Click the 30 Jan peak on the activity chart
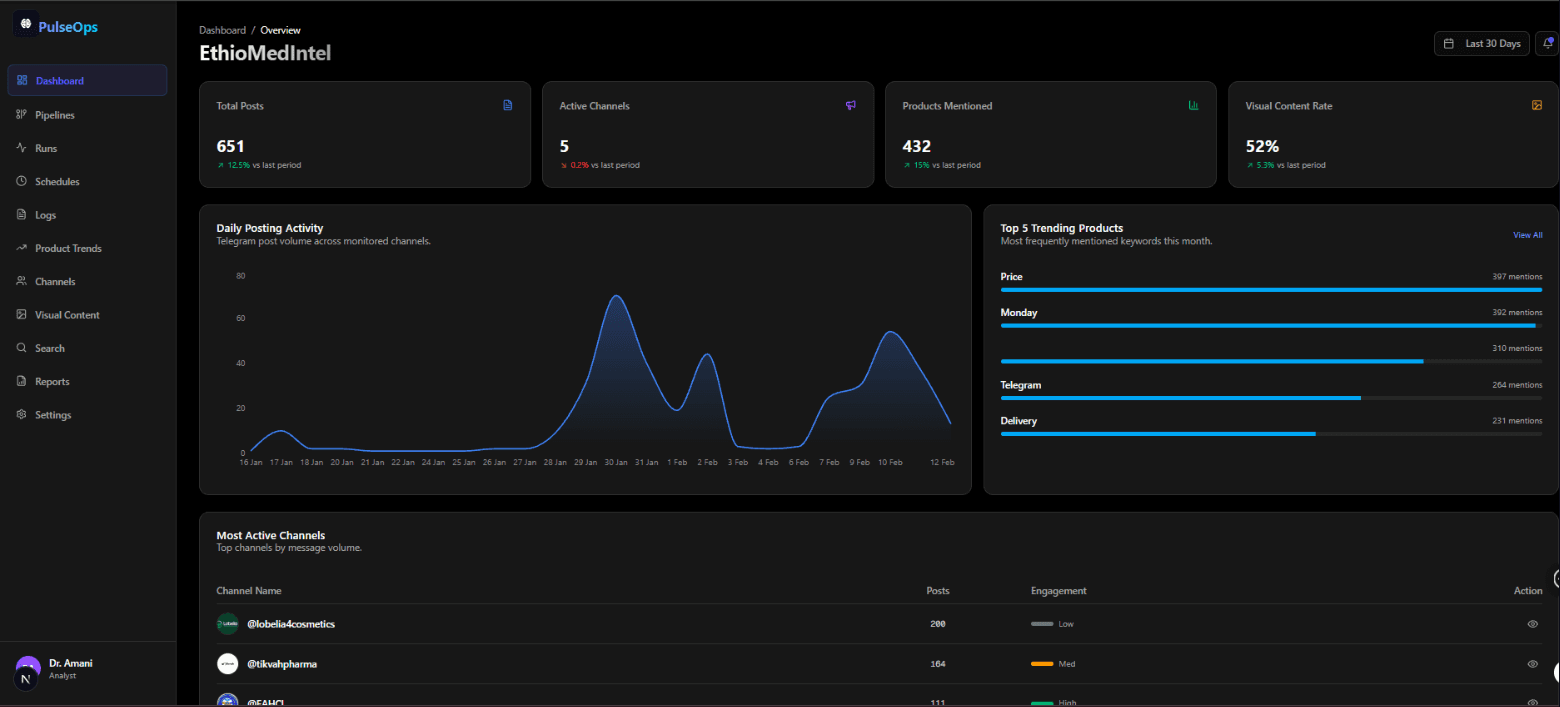Screen dimensions: 1560x707 616,296
